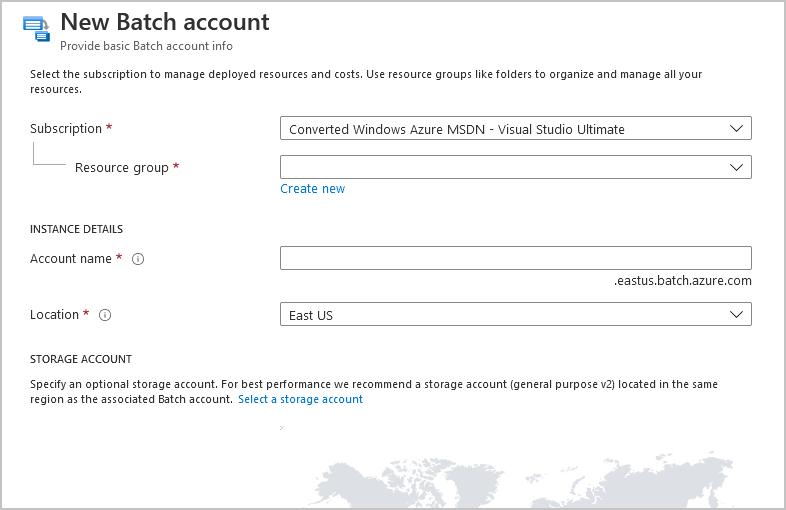Image resolution: width=786 pixels, height=510 pixels.
Task: Expand the Resource group dropdown
Action: point(516,167)
